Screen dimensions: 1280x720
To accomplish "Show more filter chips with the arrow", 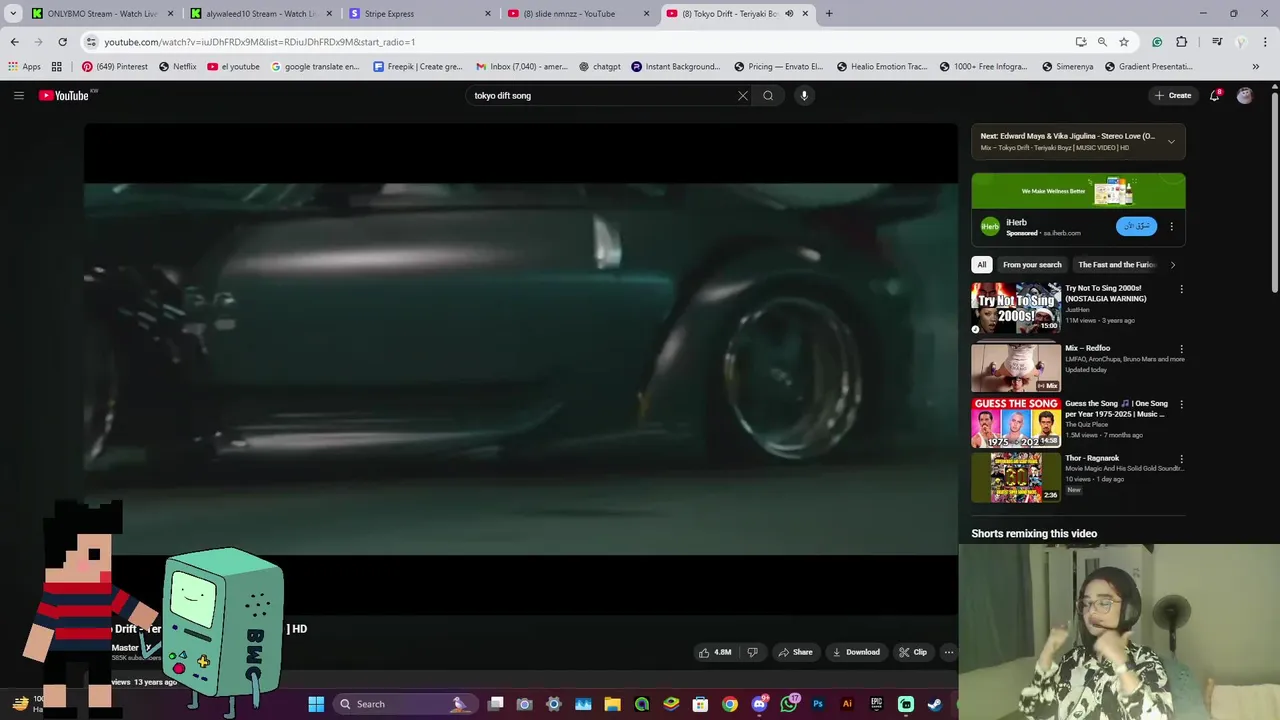I will point(1173,265).
